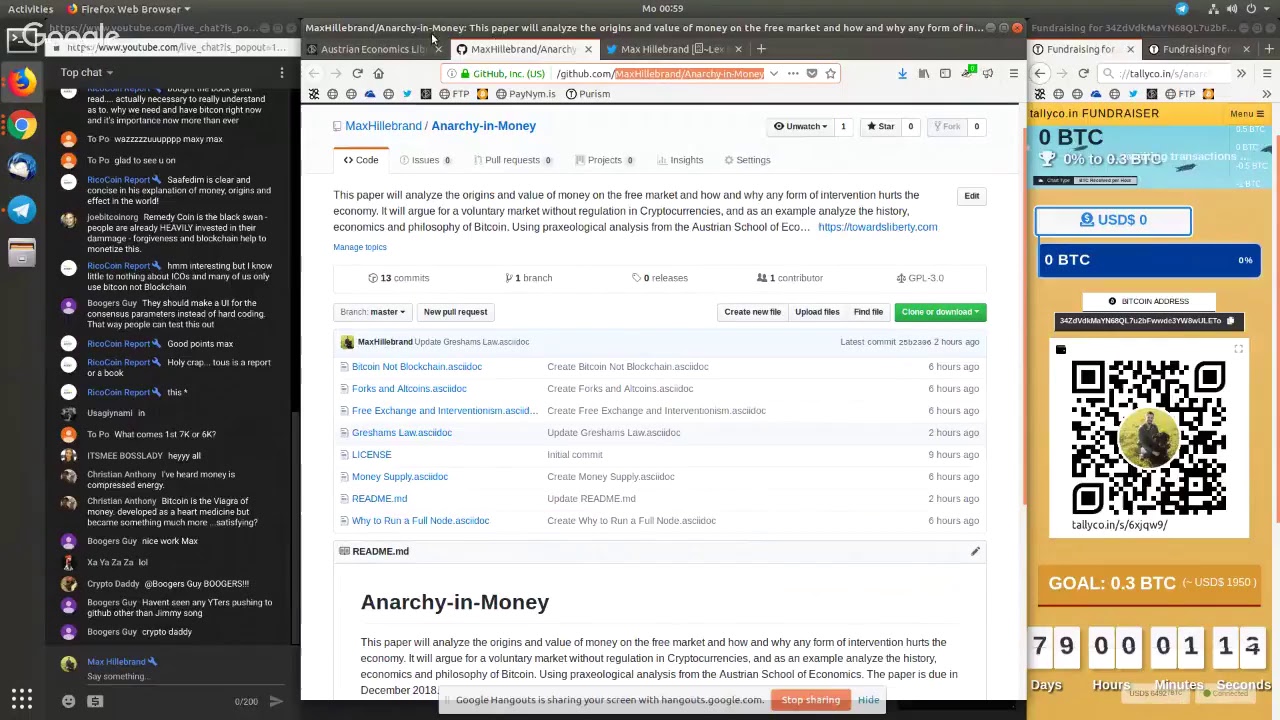Select the Code tab
This screenshot has height=720, width=1280.
(x=361, y=160)
